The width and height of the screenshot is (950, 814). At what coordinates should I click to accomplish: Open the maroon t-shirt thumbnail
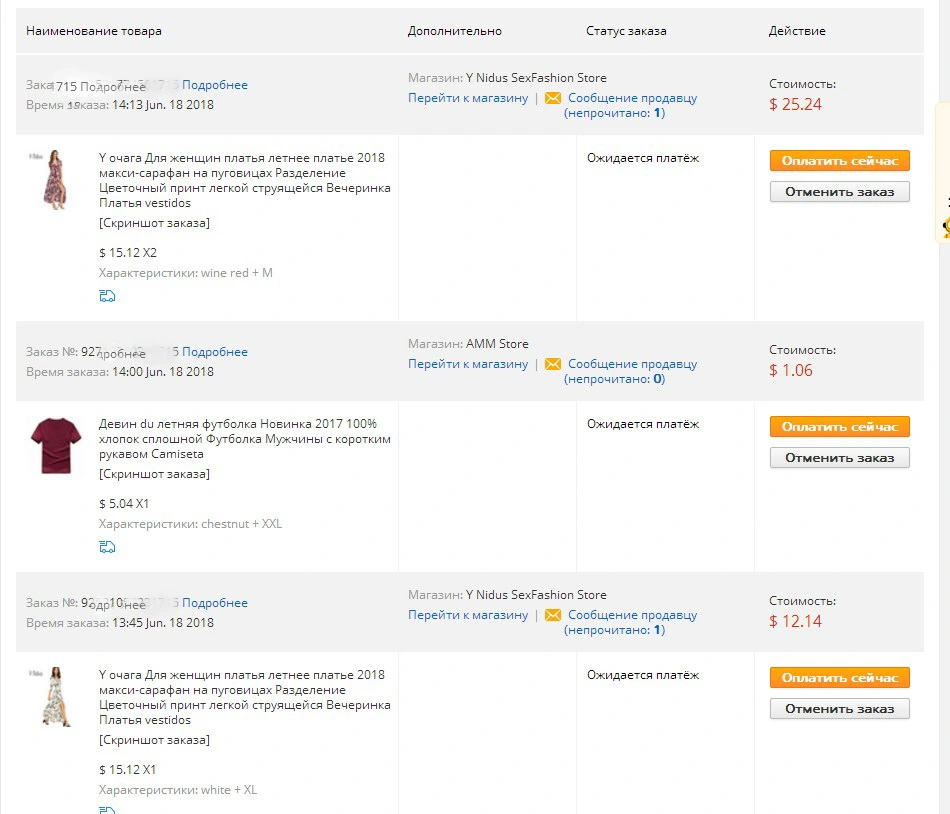pyautogui.click(x=55, y=446)
